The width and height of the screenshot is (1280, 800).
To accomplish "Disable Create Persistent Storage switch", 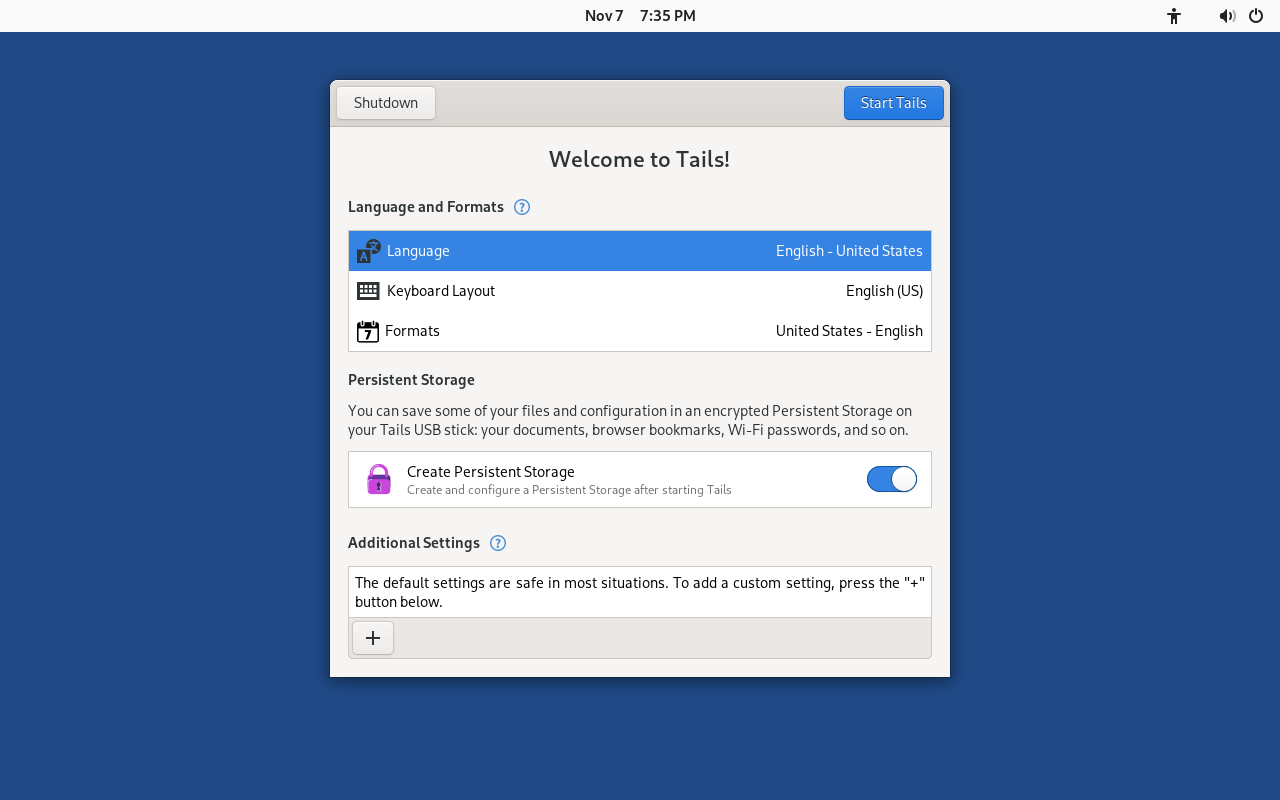I will tap(891, 479).
